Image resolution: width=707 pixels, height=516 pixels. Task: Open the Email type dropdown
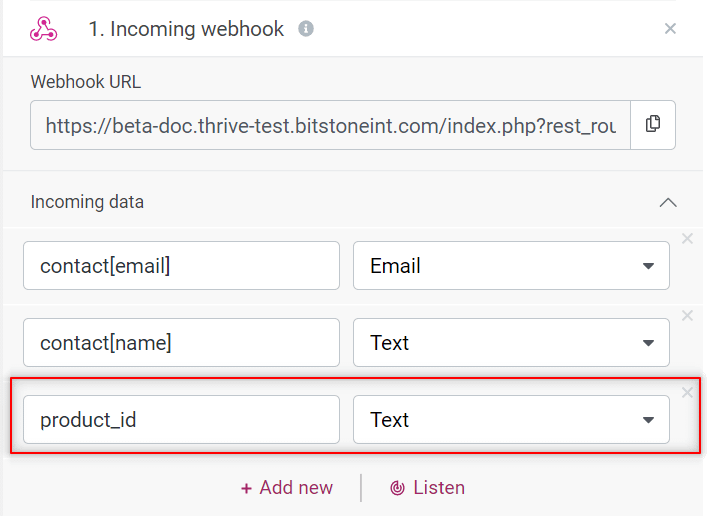point(511,266)
